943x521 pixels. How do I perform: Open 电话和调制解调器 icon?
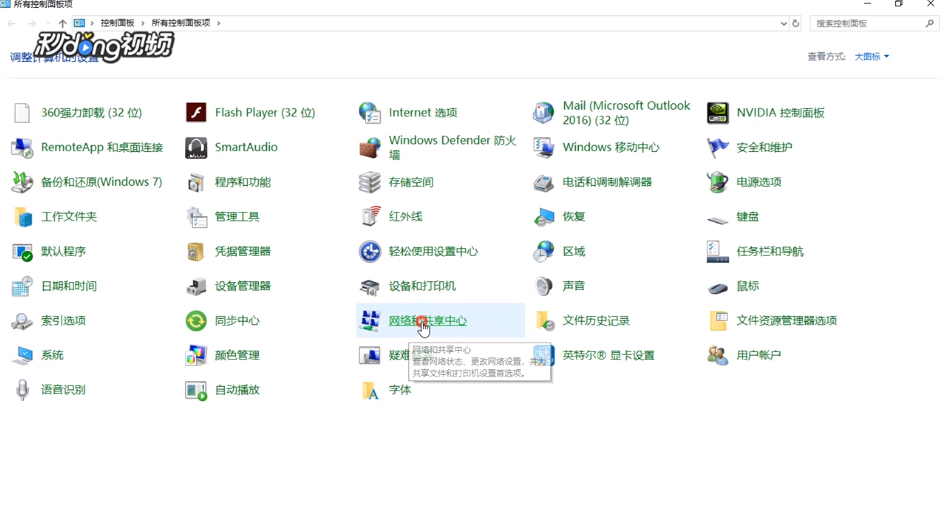click(544, 182)
